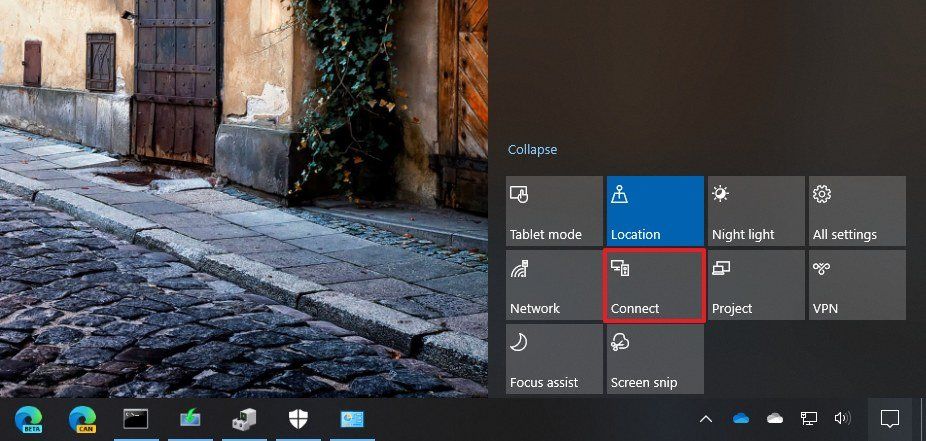Open Windows Security shield in taskbar
This screenshot has height=441, width=926.
tap(298, 419)
